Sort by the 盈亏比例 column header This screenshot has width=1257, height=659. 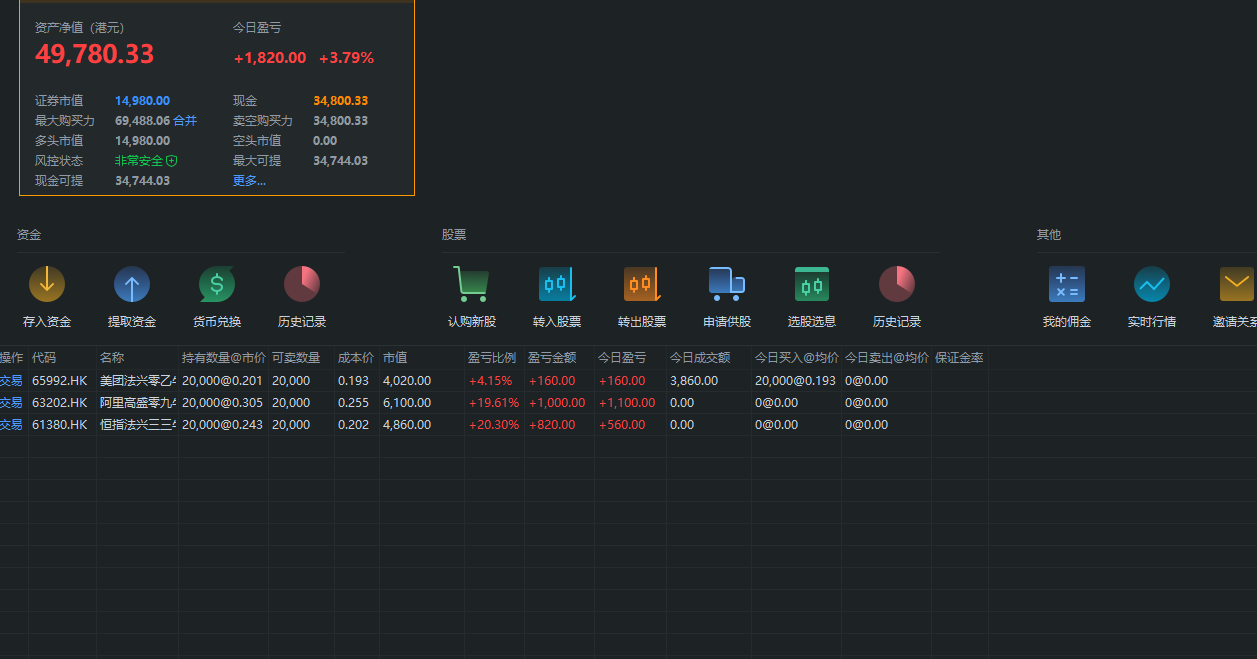click(494, 358)
